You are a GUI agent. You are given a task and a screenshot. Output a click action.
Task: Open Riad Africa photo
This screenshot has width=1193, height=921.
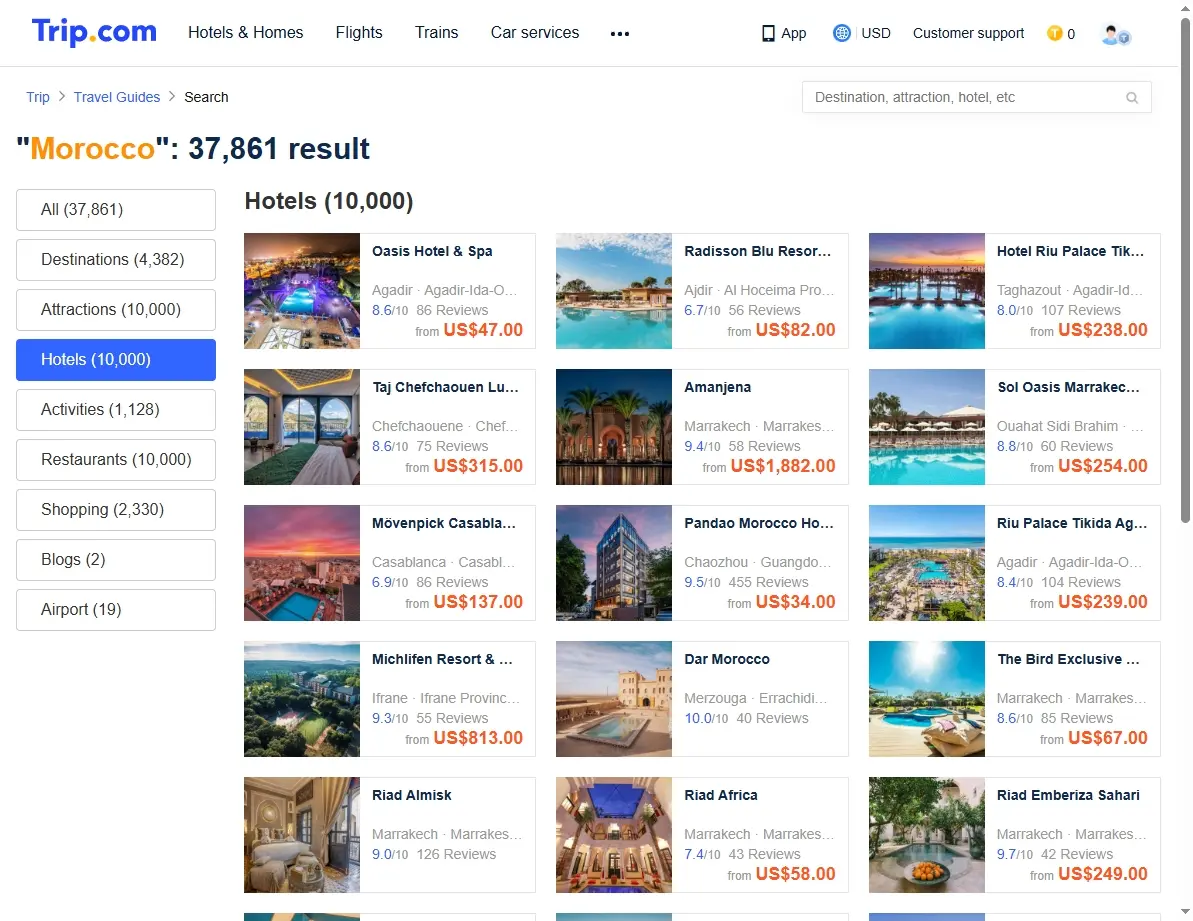[613, 835]
